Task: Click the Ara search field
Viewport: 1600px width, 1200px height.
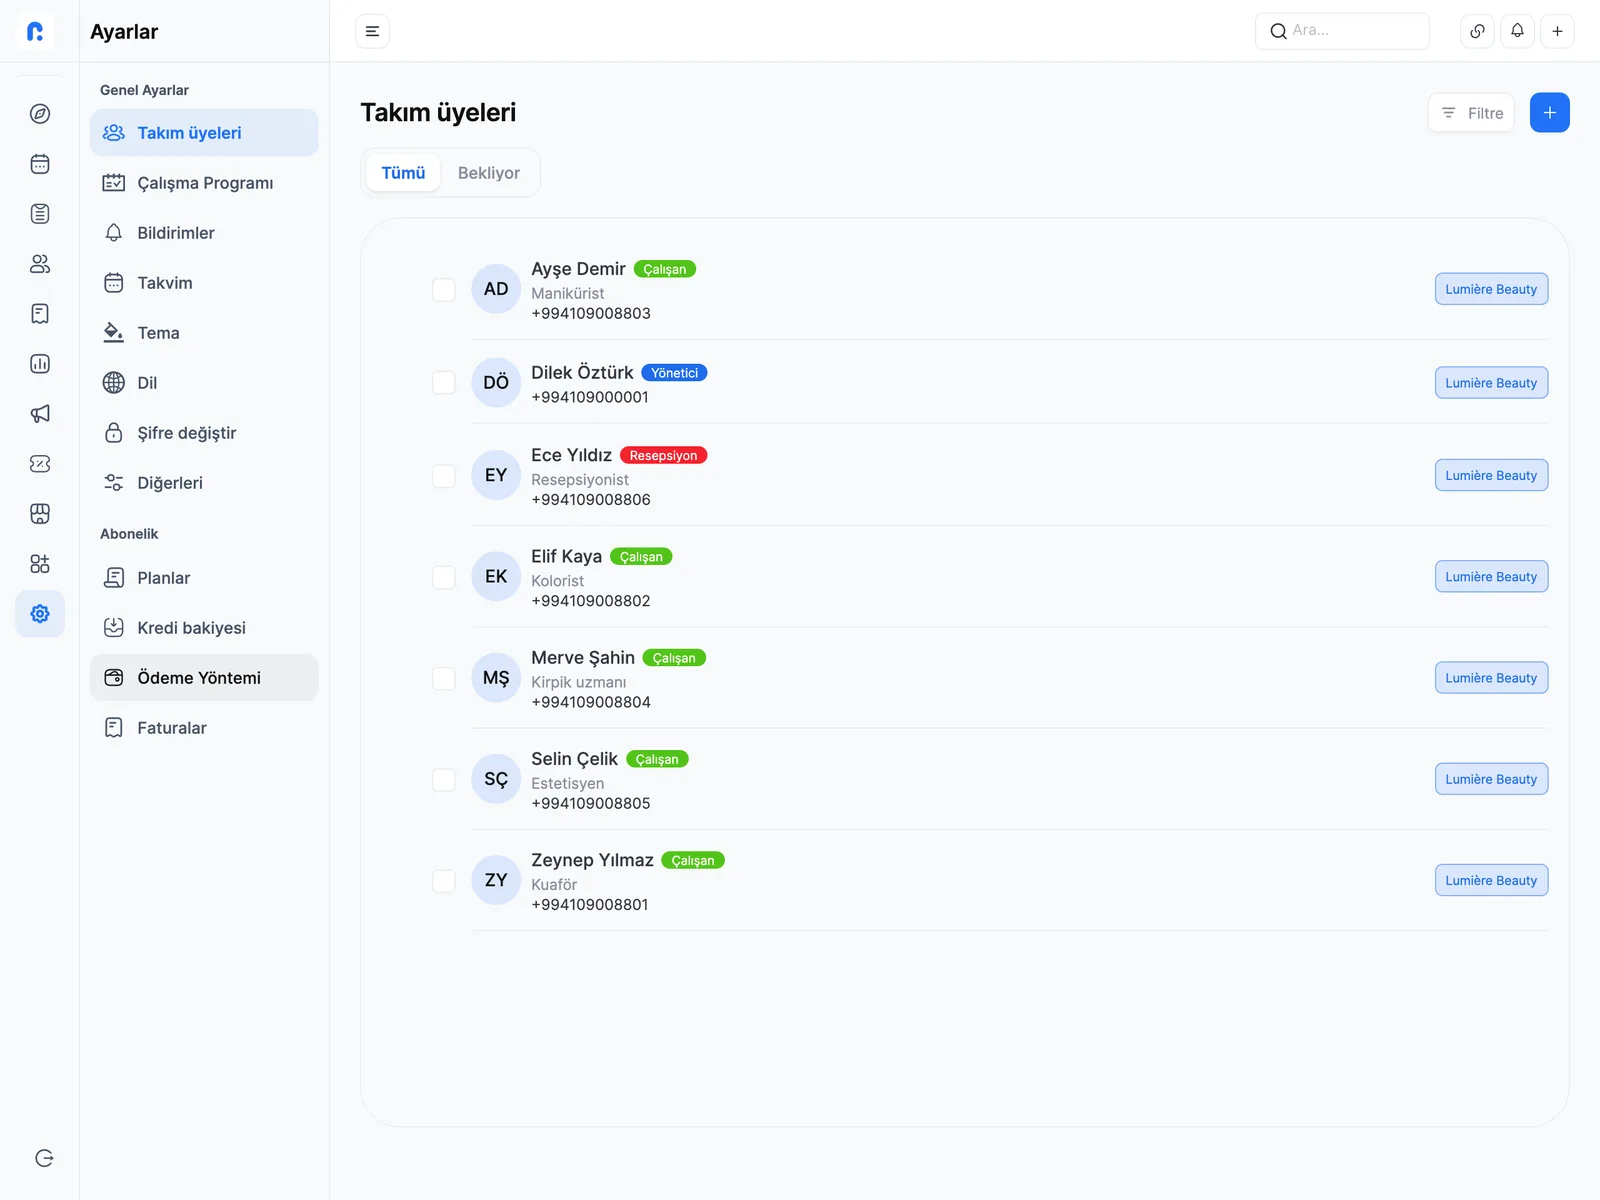Action: pos(1342,31)
